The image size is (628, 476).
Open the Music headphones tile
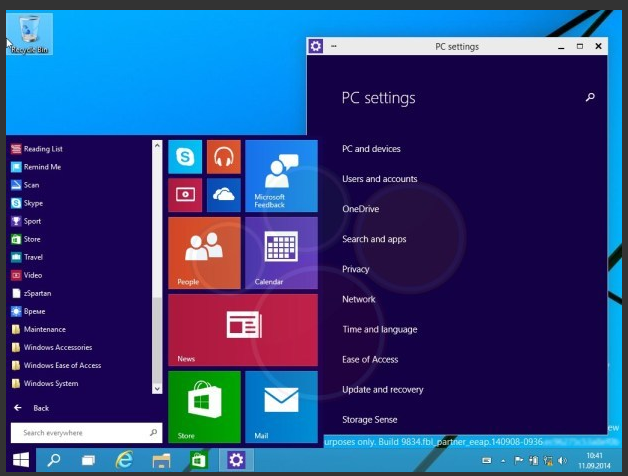223,157
